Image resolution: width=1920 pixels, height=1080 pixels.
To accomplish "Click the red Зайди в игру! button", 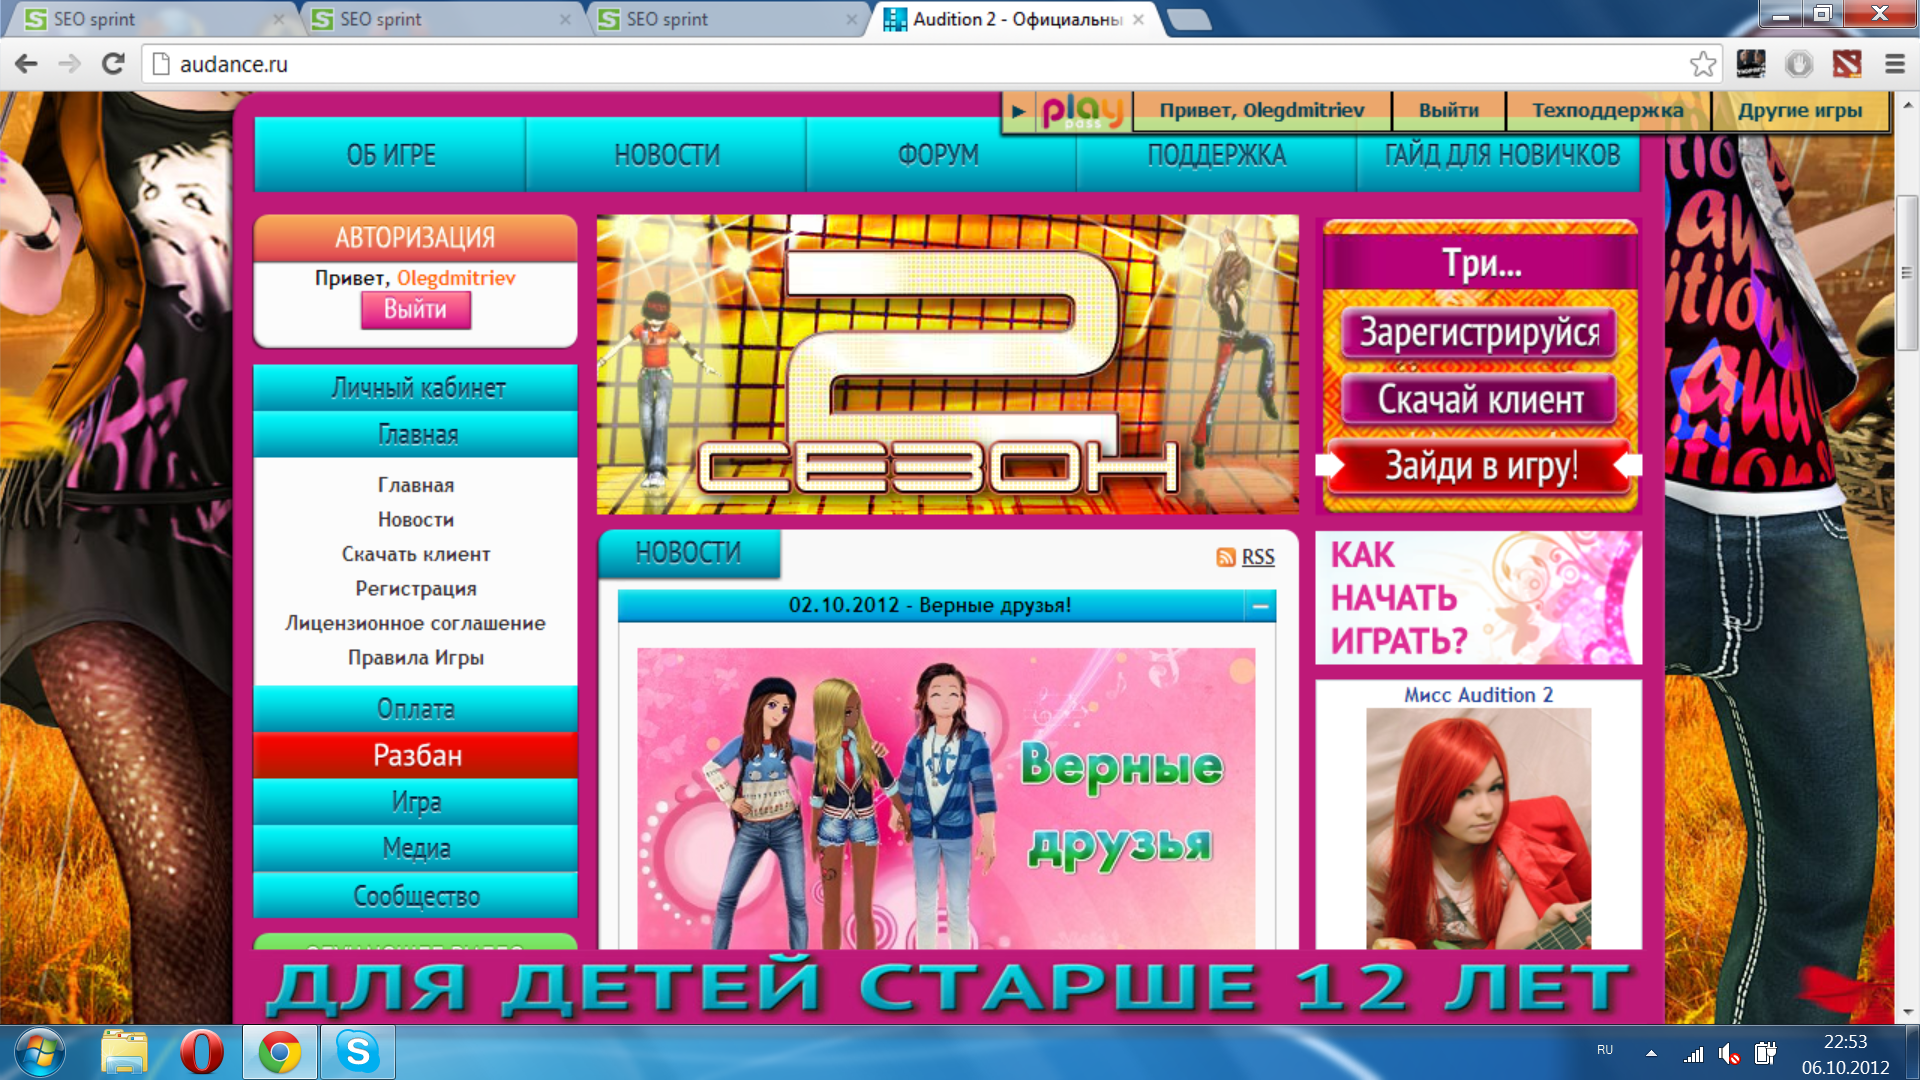I will 1479,466.
